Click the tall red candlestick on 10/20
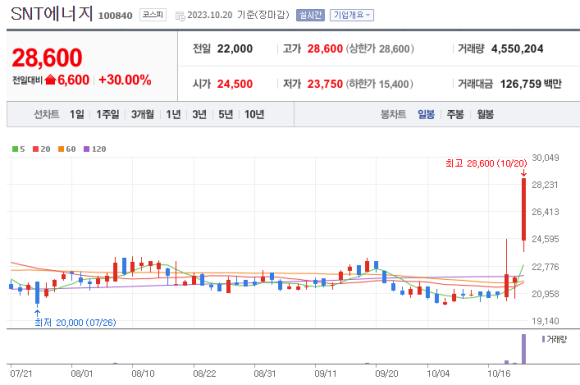This screenshot has width=580, height=385. 524,209
